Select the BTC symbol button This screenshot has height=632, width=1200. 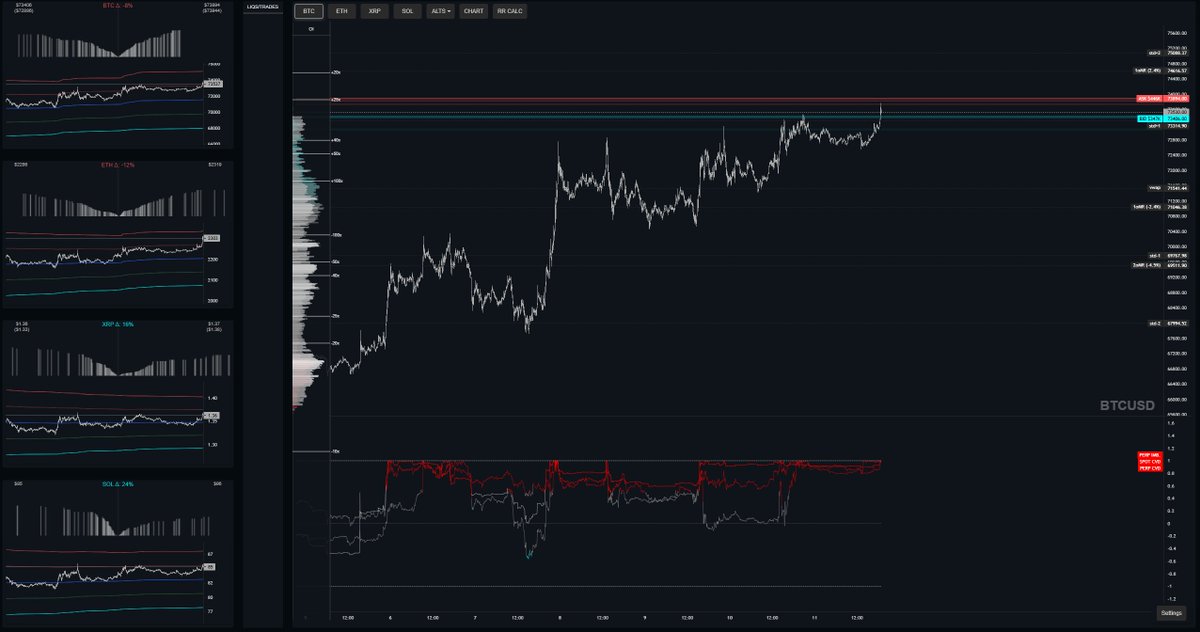point(308,11)
